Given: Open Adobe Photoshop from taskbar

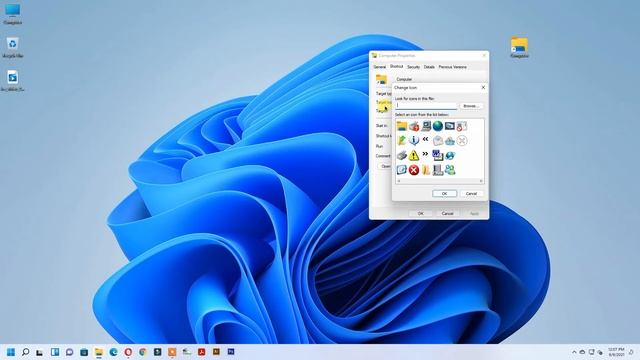Looking at the screenshot, I should click(231, 352).
